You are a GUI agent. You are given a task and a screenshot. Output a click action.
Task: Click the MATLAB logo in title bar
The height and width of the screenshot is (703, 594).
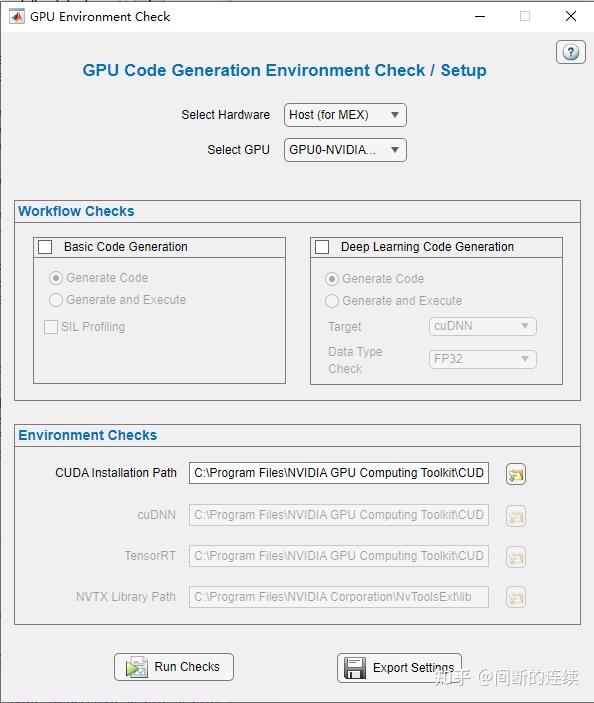(x=17, y=17)
